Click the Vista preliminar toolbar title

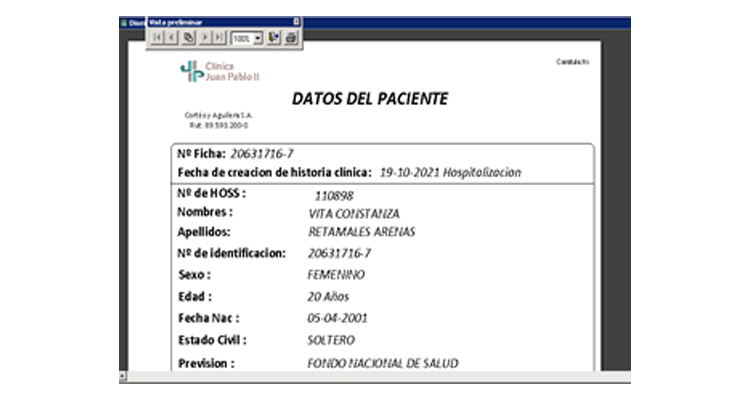[176, 22]
